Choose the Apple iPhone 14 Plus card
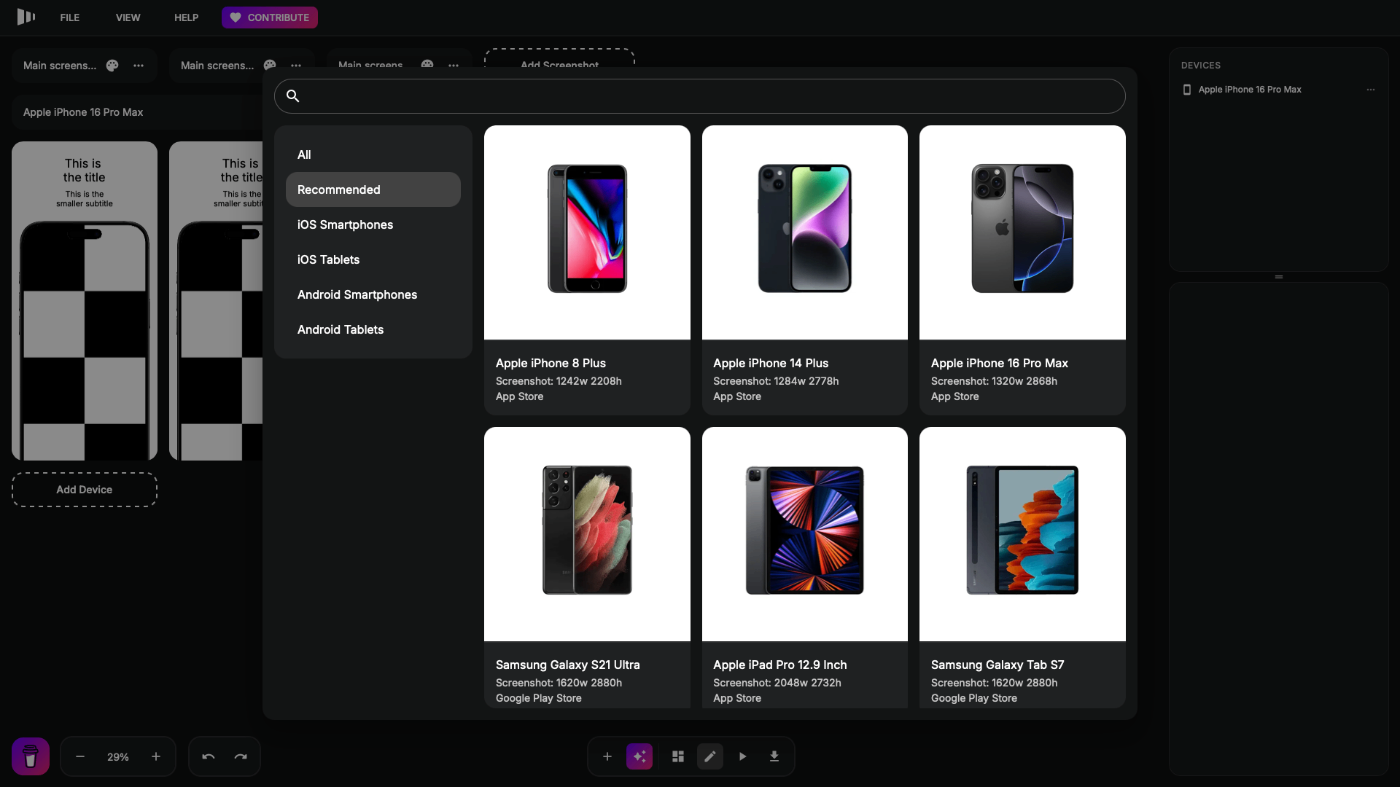 click(805, 270)
